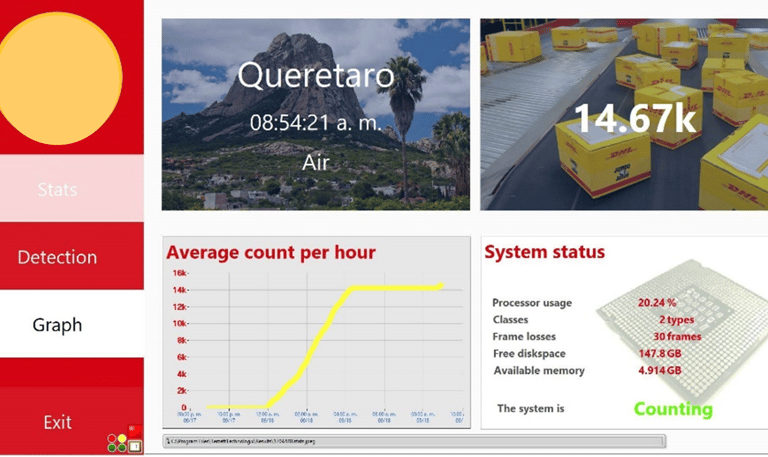Click the white square icon by Exit
The image size is (768, 457).
point(135,446)
